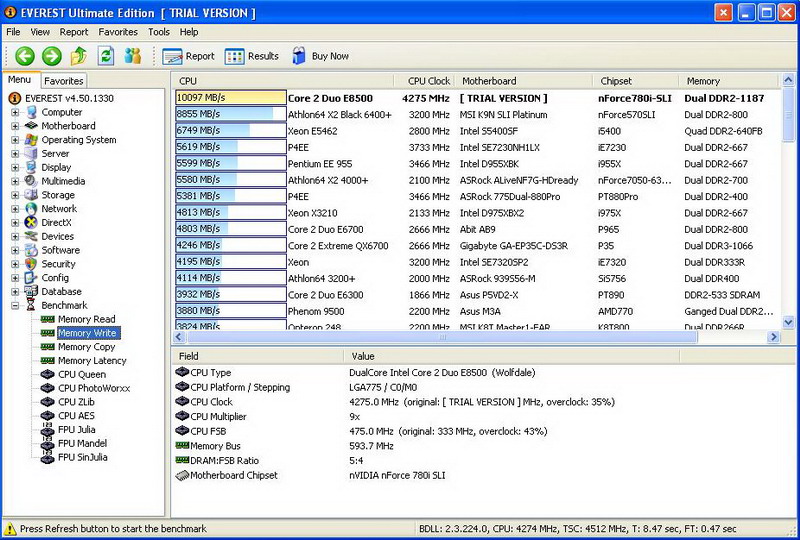Expand the Network tree node

pos(15,208)
